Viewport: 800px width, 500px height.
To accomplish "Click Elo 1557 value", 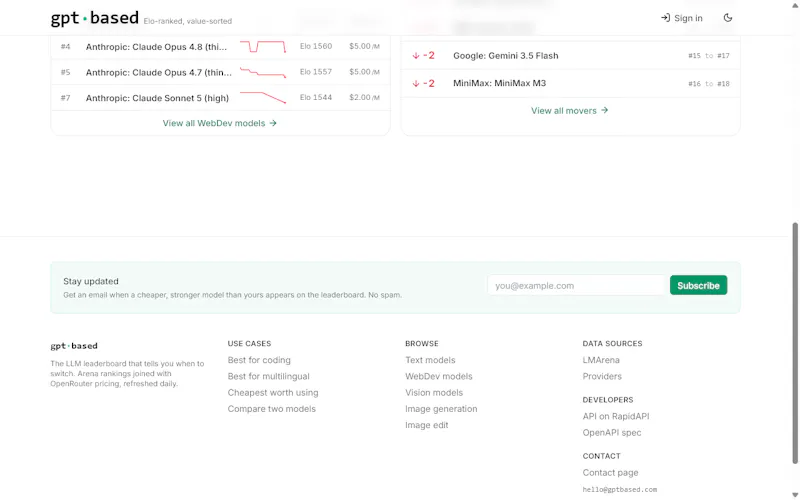I will coord(316,71).
